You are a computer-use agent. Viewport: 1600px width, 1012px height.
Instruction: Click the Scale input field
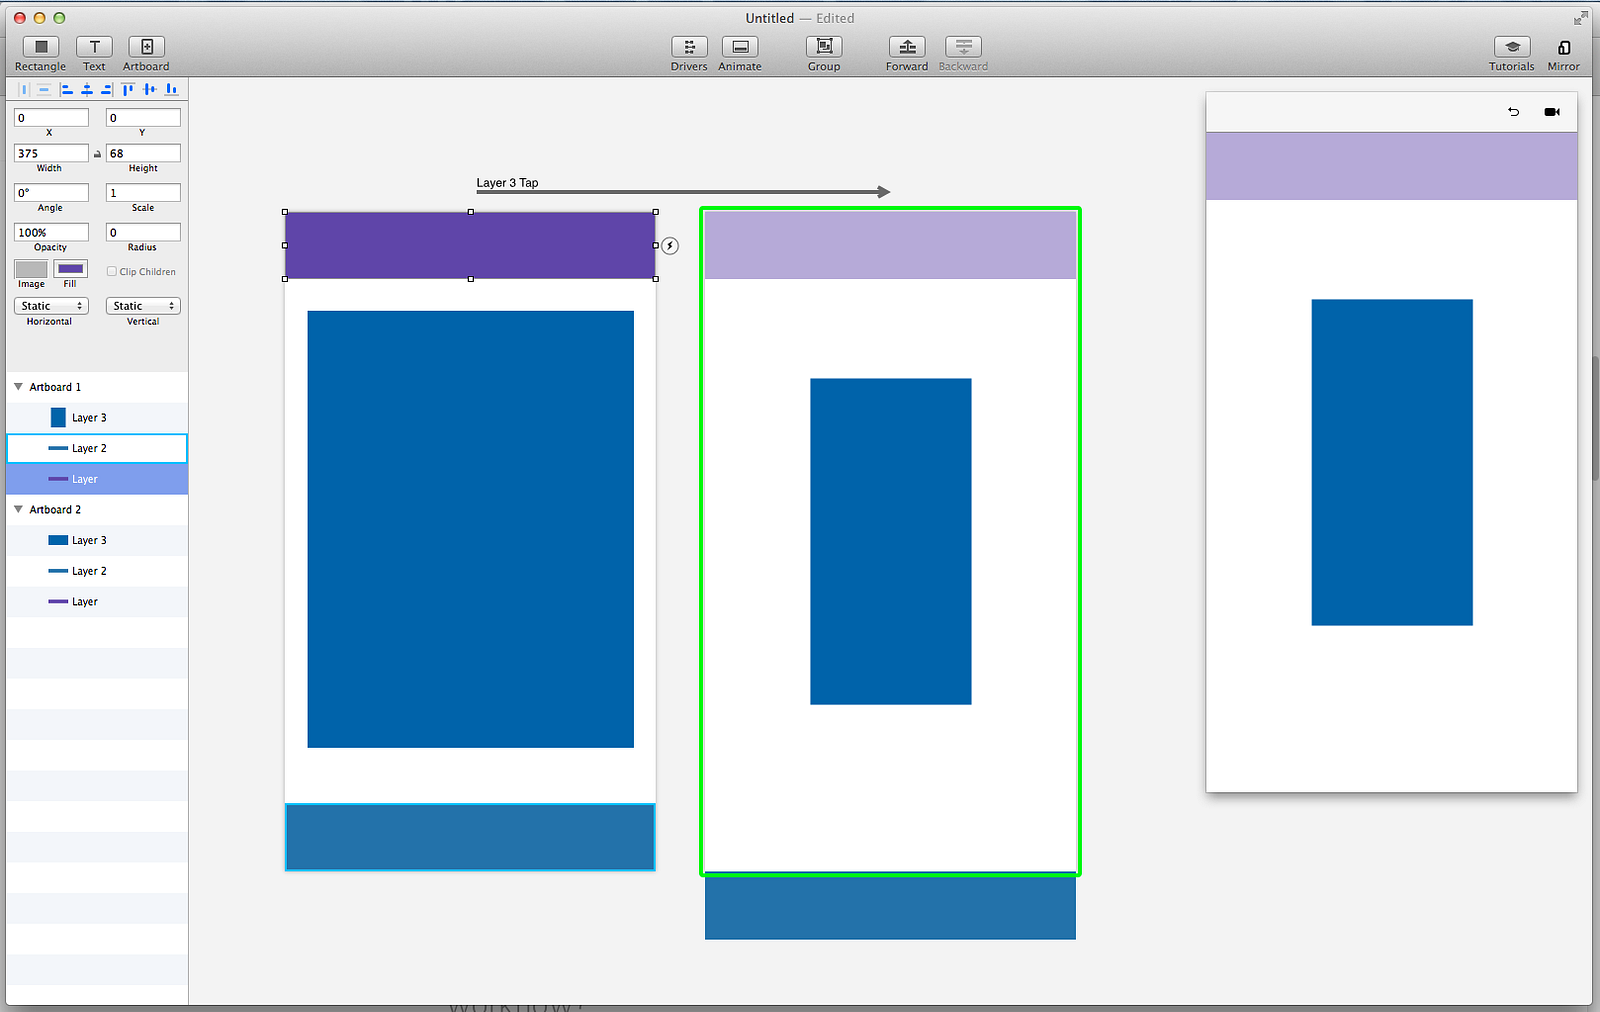pos(143,193)
